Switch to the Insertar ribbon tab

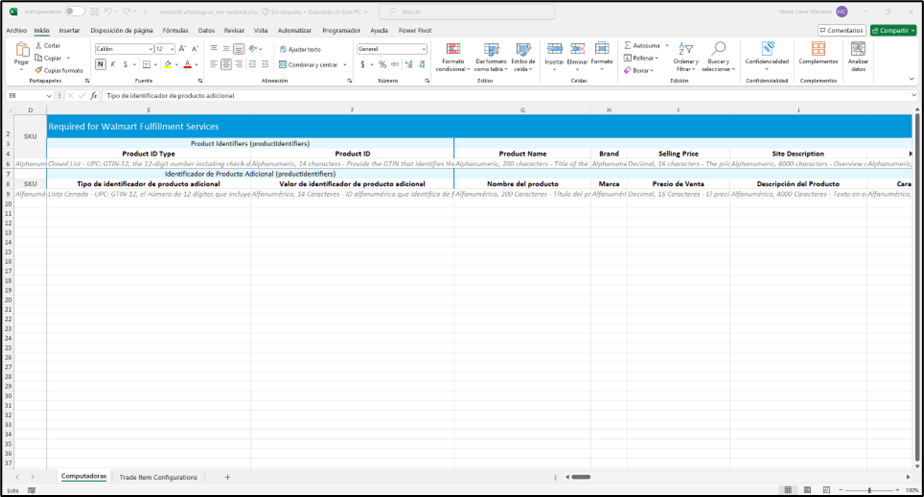[69, 30]
